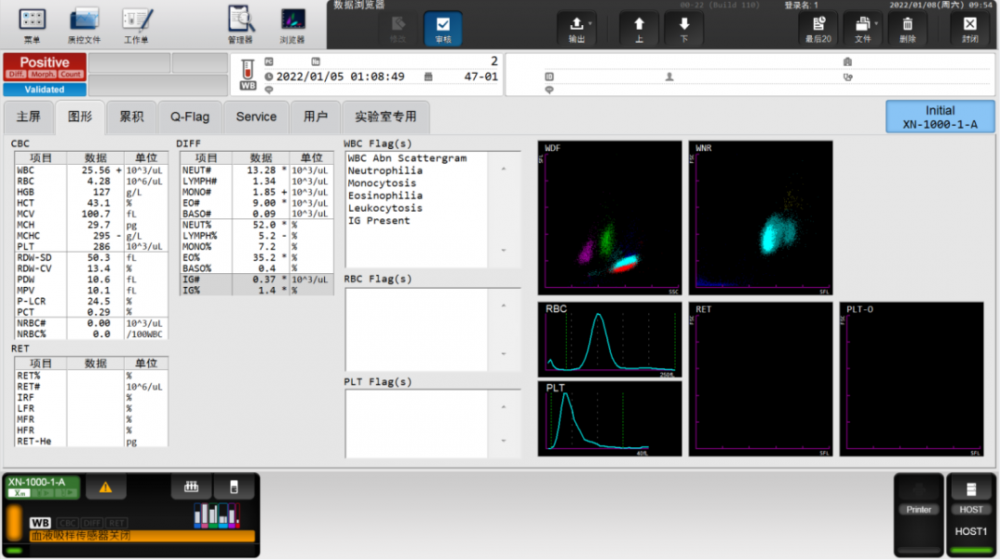Screen dimensions: 1000x560
Task: Click the 浏览器 data browser icon
Action: (x=292, y=24)
